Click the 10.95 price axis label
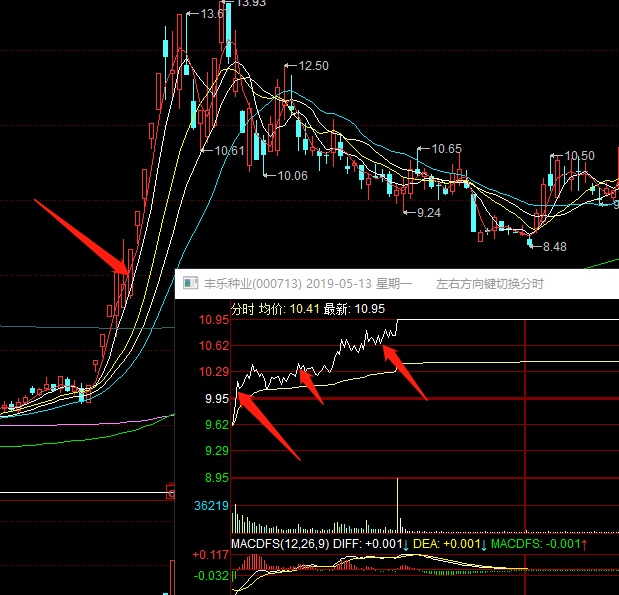The height and width of the screenshot is (595, 619). 214,319
